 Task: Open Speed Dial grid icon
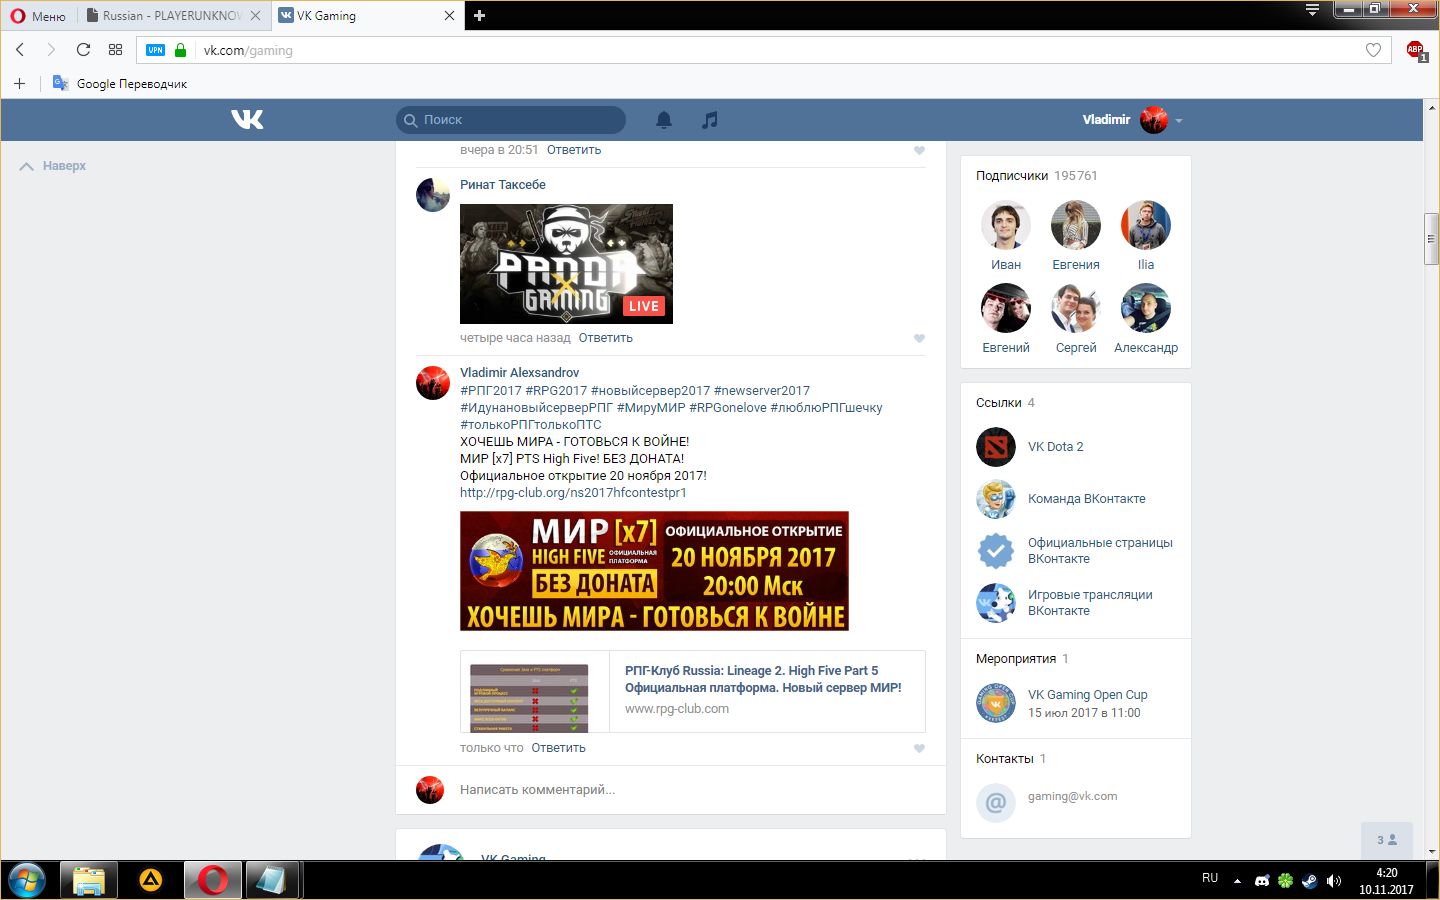point(115,50)
